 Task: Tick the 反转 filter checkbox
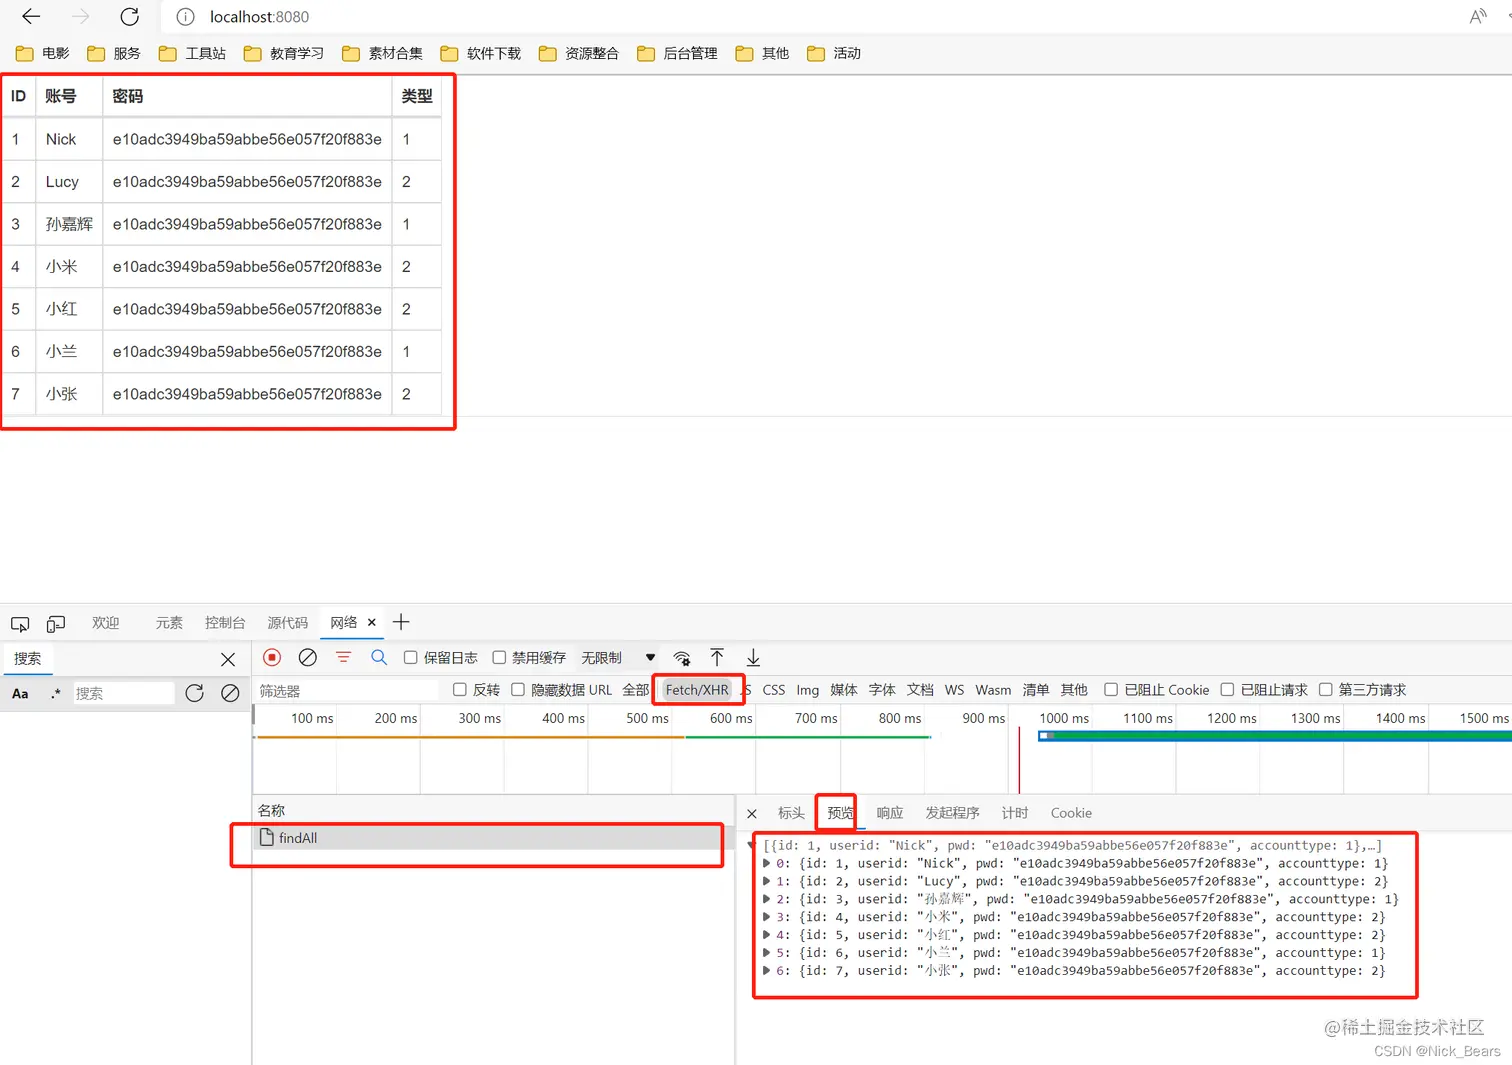pos(460,689)
